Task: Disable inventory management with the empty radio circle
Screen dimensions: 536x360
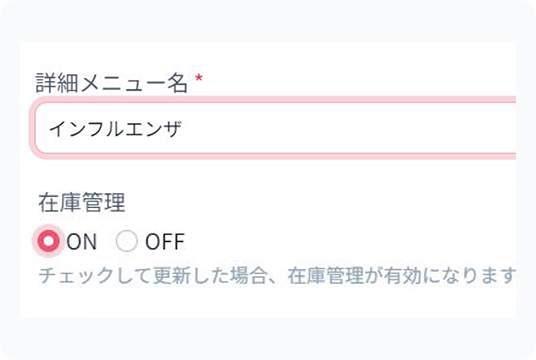Action: [x=126, y=241]
